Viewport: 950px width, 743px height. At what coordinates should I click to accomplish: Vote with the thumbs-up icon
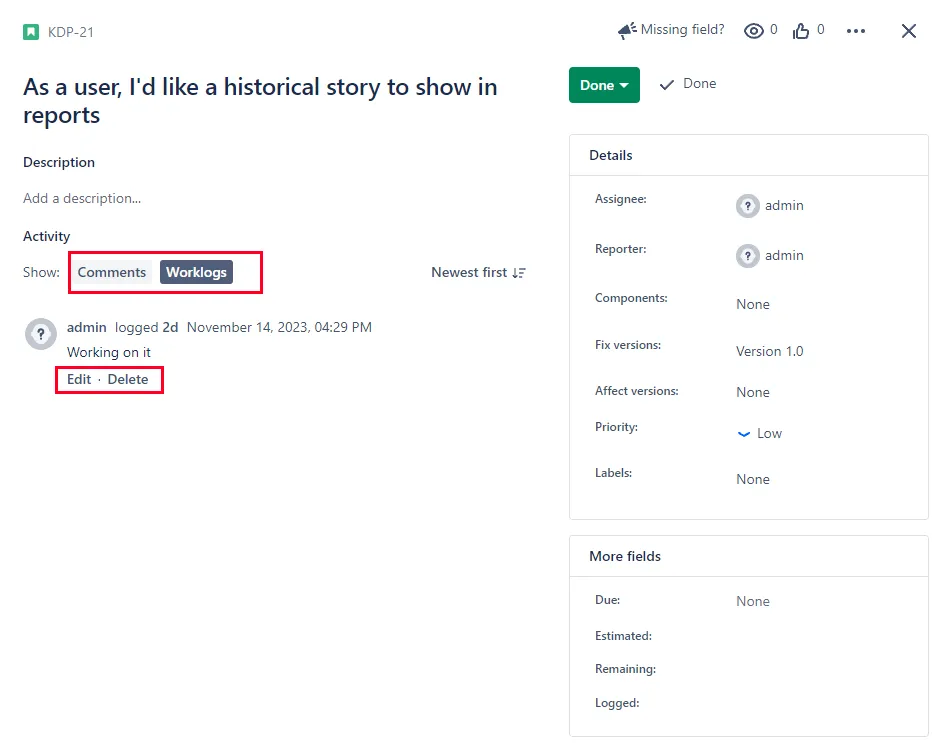pos(801,31)
